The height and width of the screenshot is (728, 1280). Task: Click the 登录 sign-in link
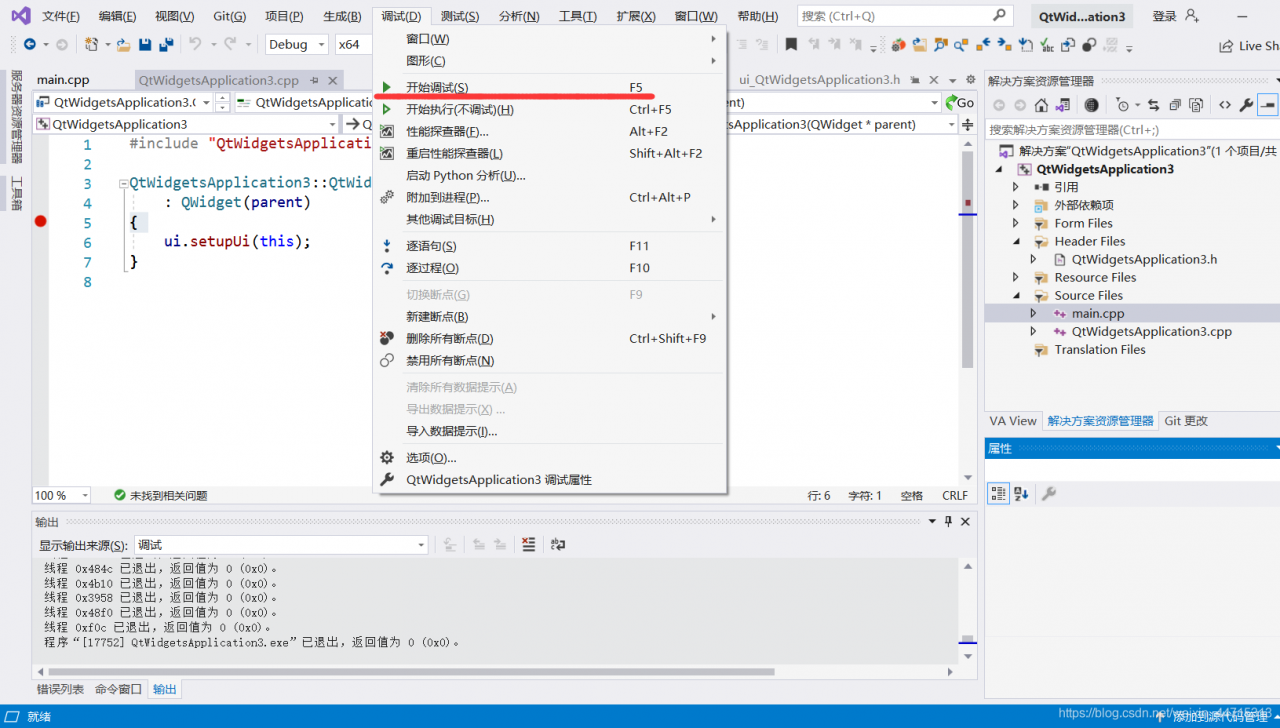pyautogui.click(x=1164, y=16)
